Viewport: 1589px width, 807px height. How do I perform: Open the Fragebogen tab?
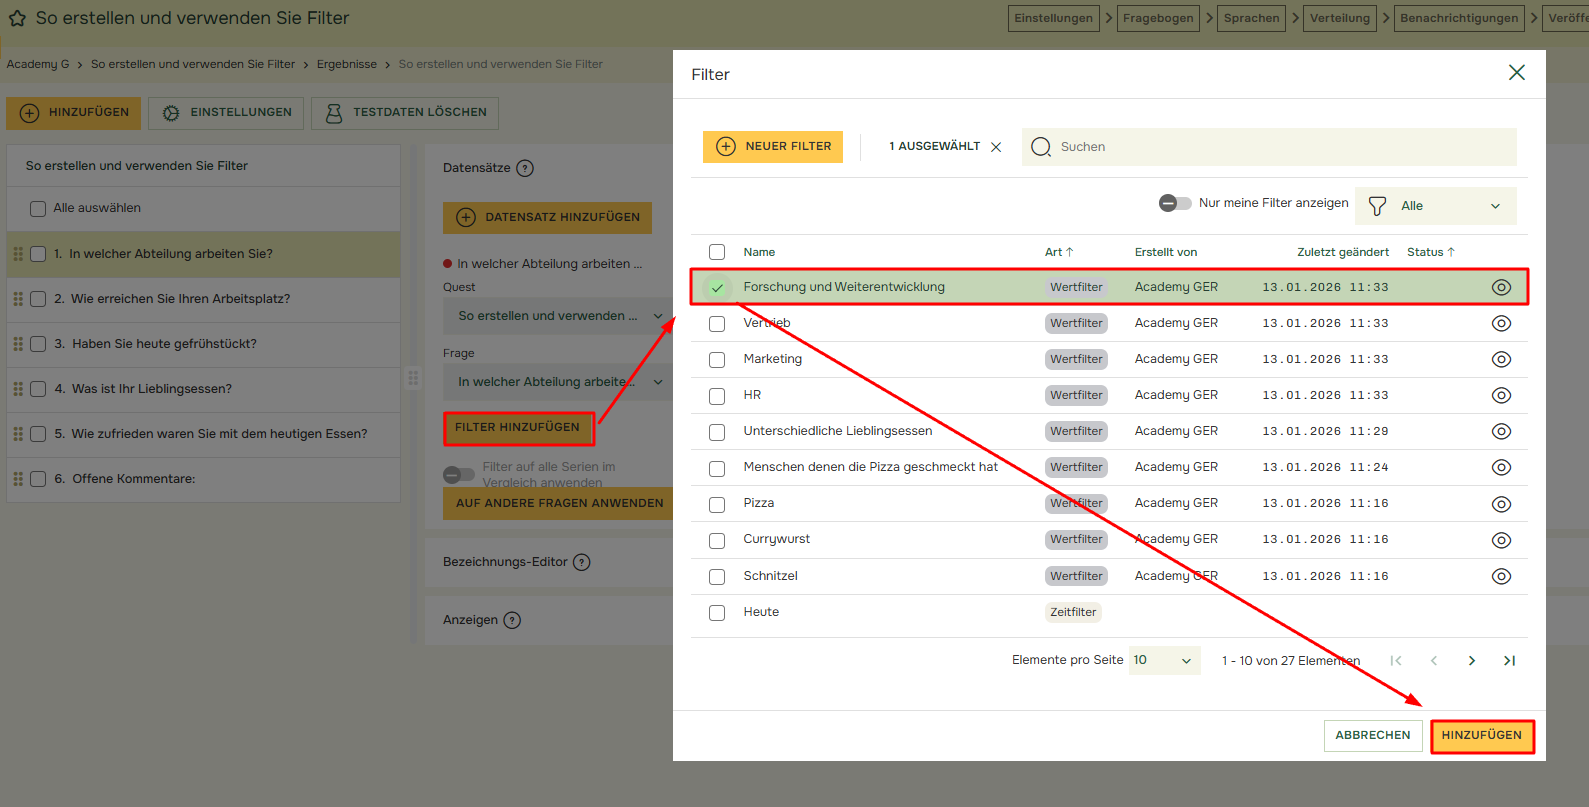[x=1157, y=18]
